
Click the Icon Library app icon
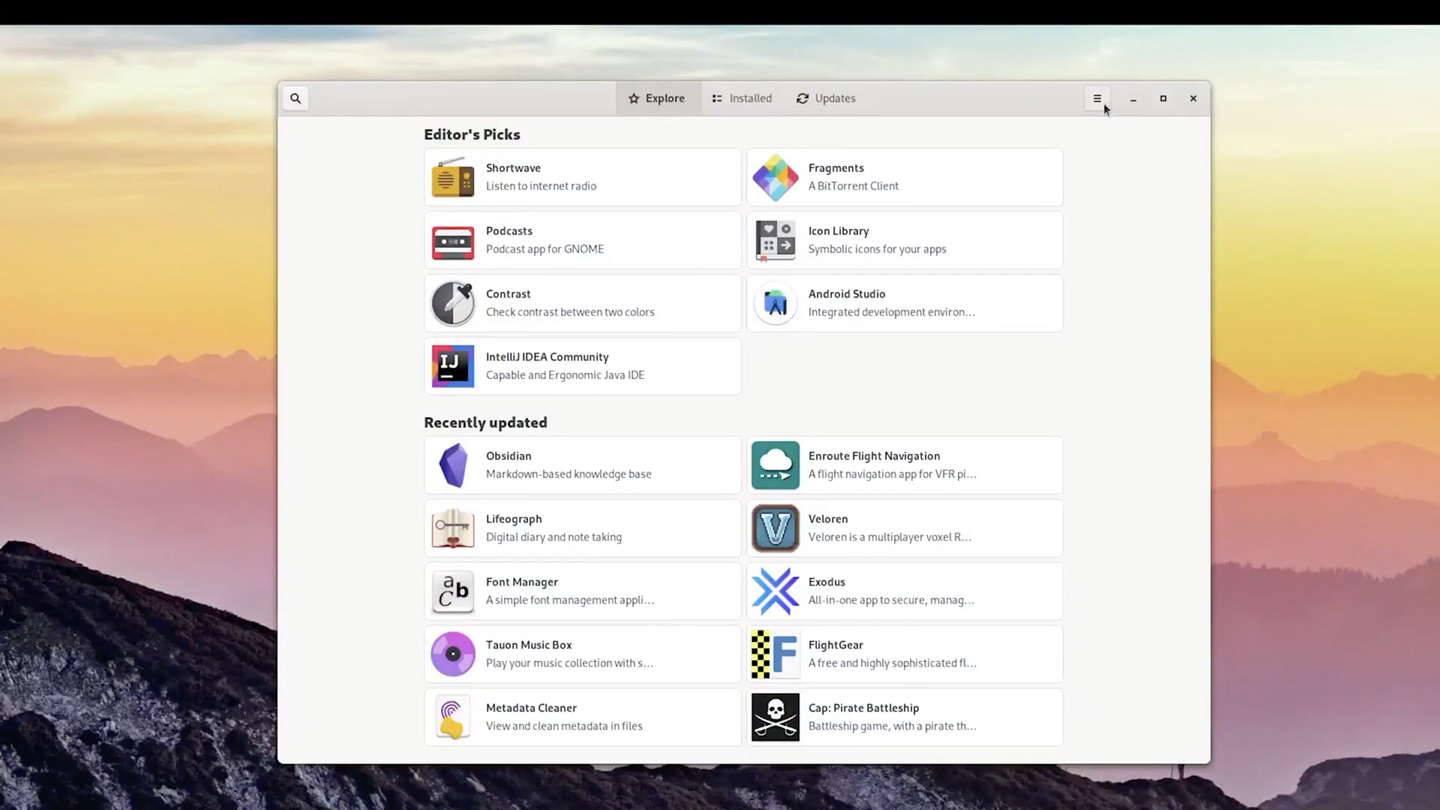point(775,240)
